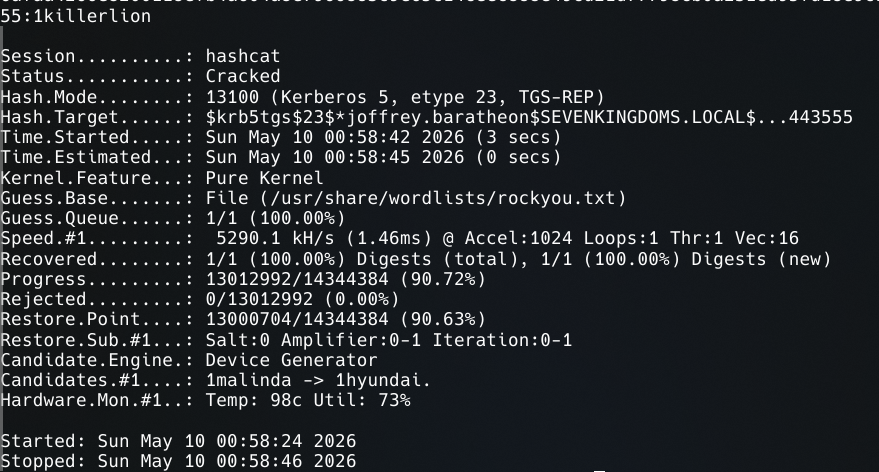Click the Rejected count 0/13012992

point(259,299)
